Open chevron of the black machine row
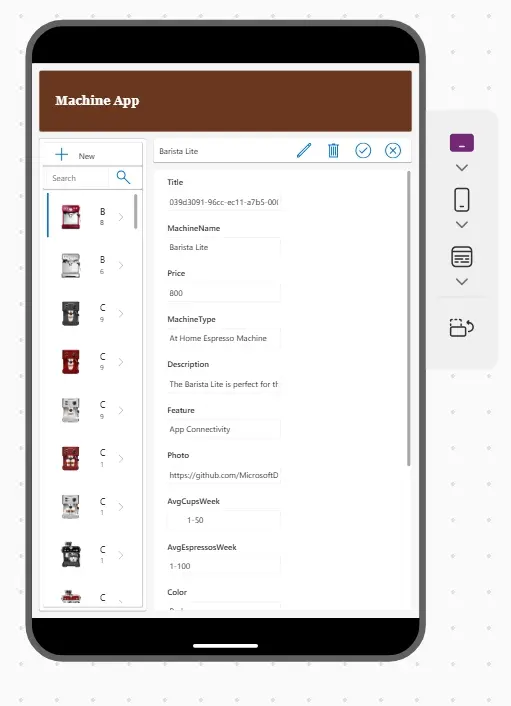Screen dimensions: 511x706 click(x=121, y=313)
